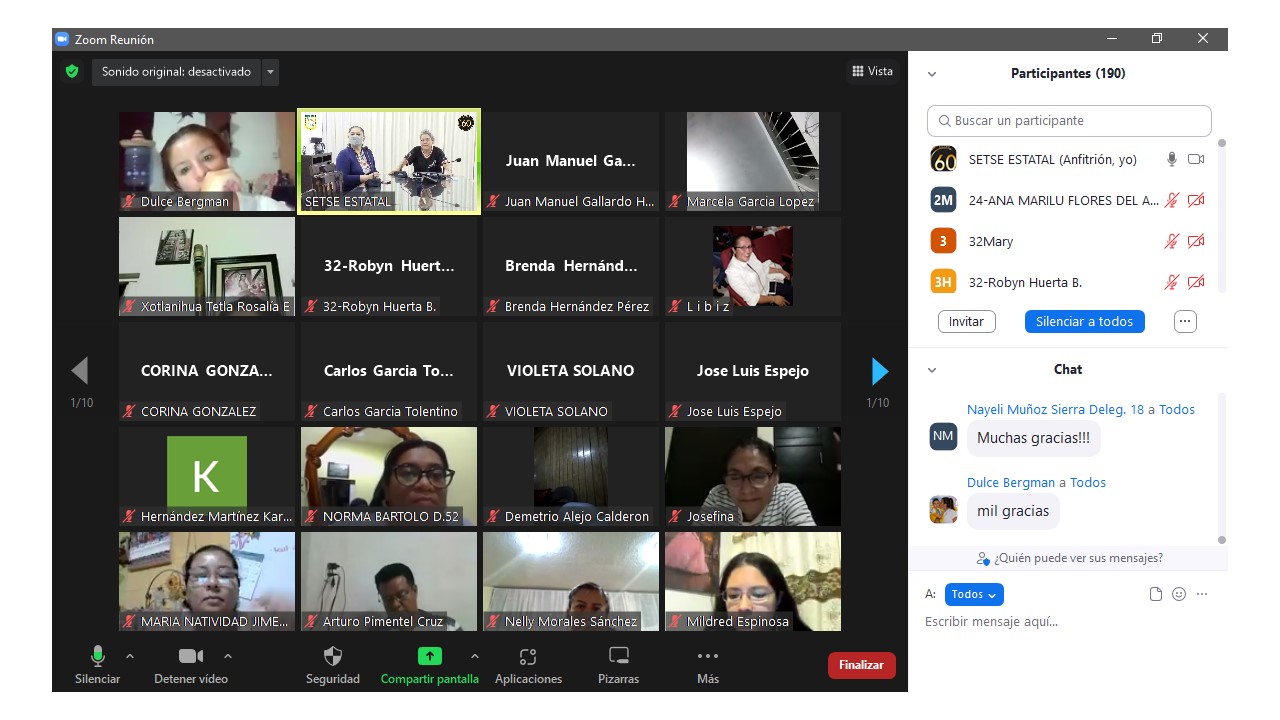Open the Vista layout menu
The height and width of the screenshot is (720, 1280).
click(x=872, y=71)
